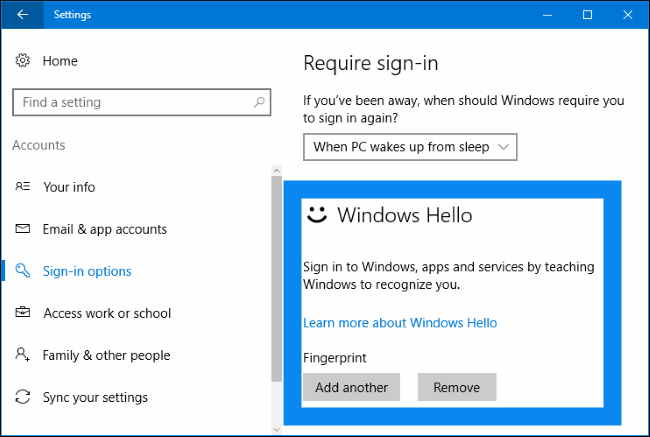Click the Sign-in options key icon
Image resolution: width=650 pixels, height=437 pixels.
click(x=23, y=271)
